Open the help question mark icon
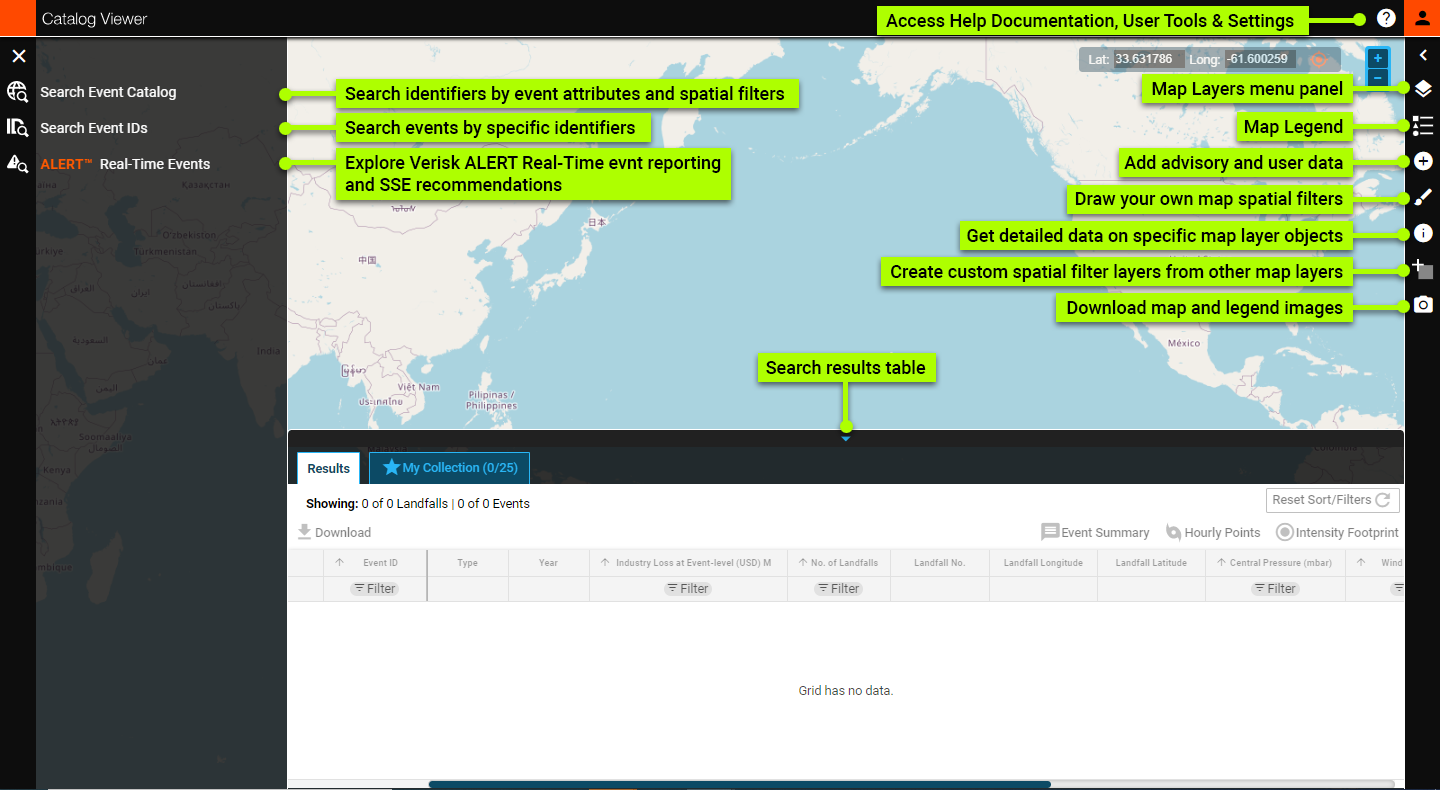1440x790 pixels. tap(1386, 18)
